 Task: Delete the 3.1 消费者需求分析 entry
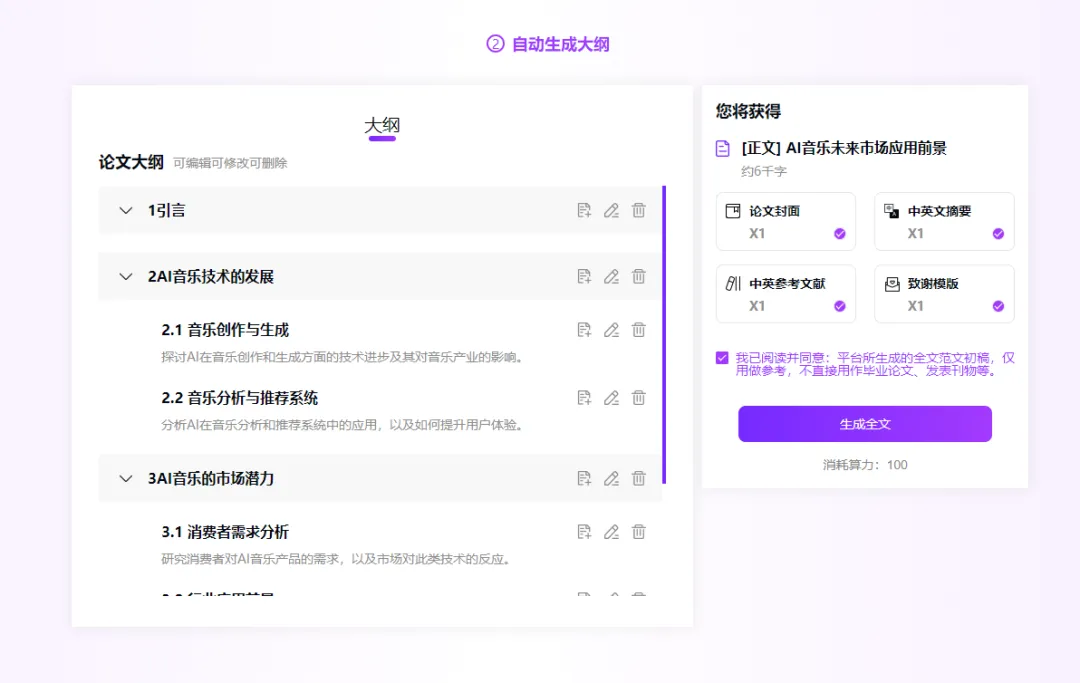(638, 532)
